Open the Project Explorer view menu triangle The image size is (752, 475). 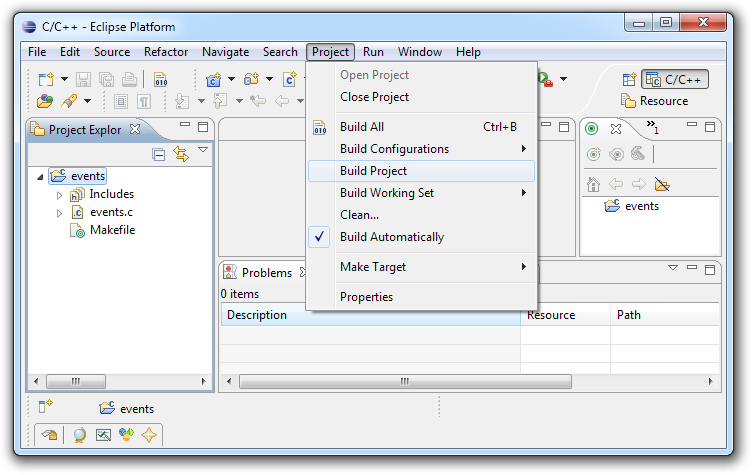pos(203,150)
